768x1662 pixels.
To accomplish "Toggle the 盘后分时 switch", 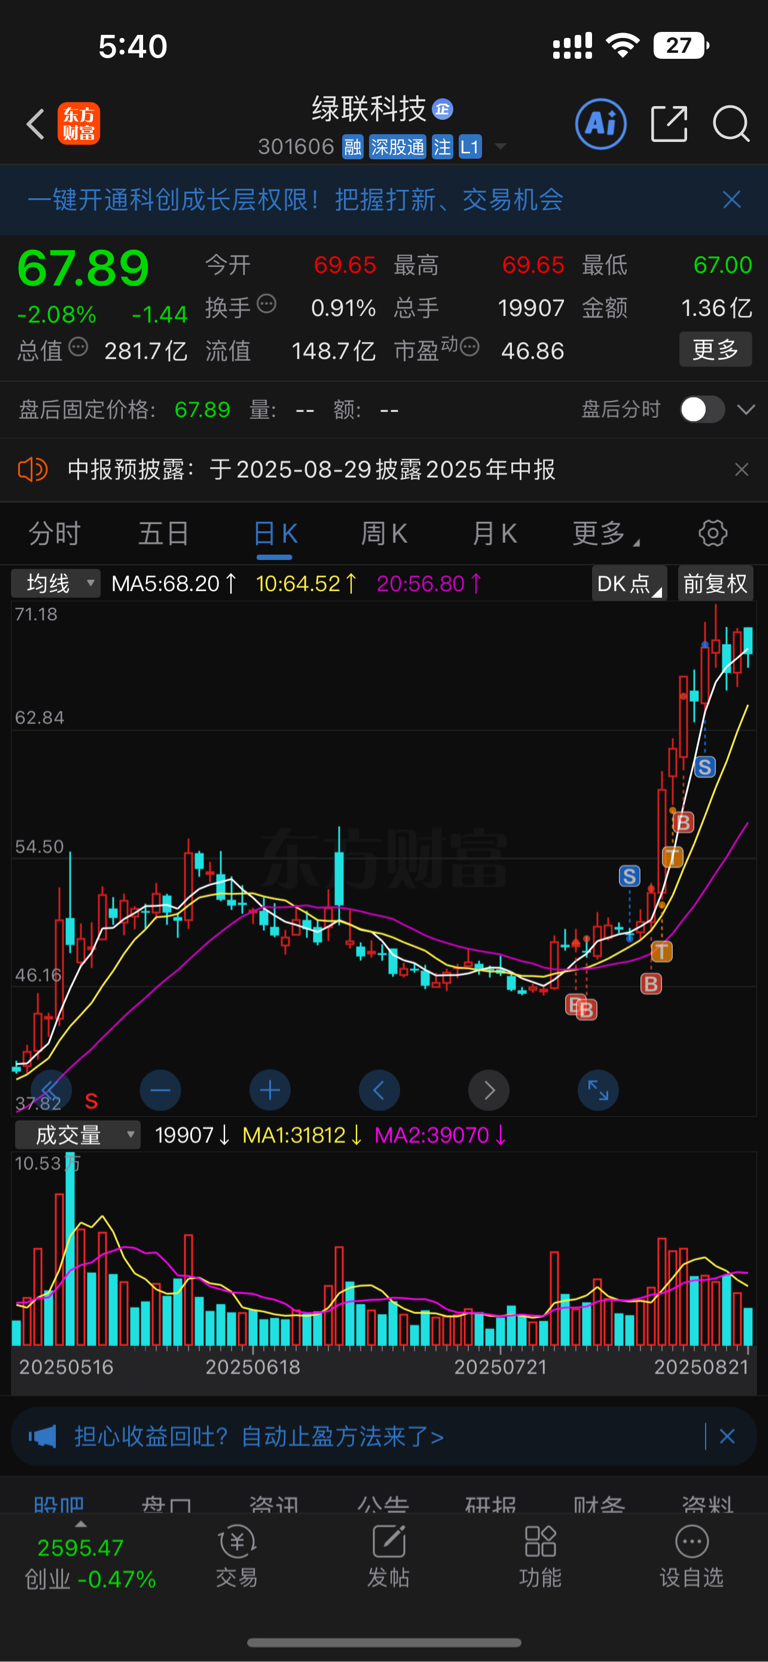I will click(x=702, y=409).
